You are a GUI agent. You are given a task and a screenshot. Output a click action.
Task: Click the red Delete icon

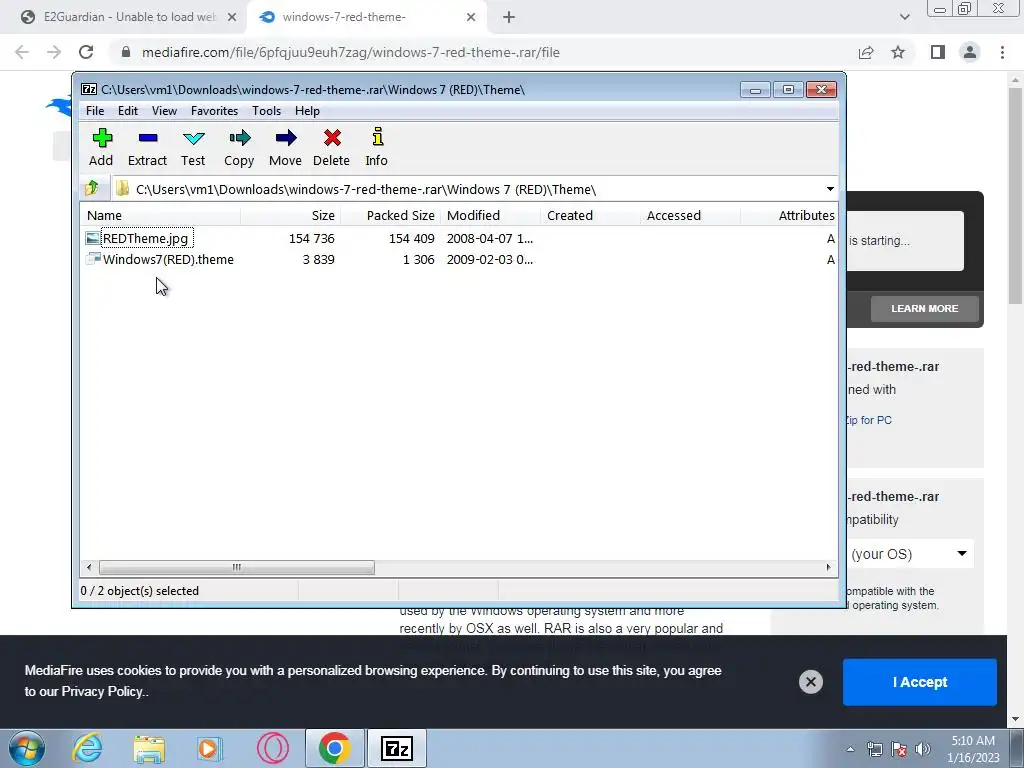click(x=332, y=148)
